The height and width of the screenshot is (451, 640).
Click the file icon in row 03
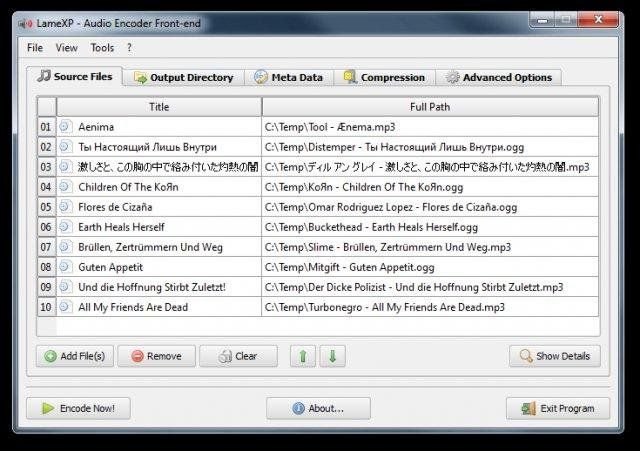pyautogui.click(x=65, y=167)
